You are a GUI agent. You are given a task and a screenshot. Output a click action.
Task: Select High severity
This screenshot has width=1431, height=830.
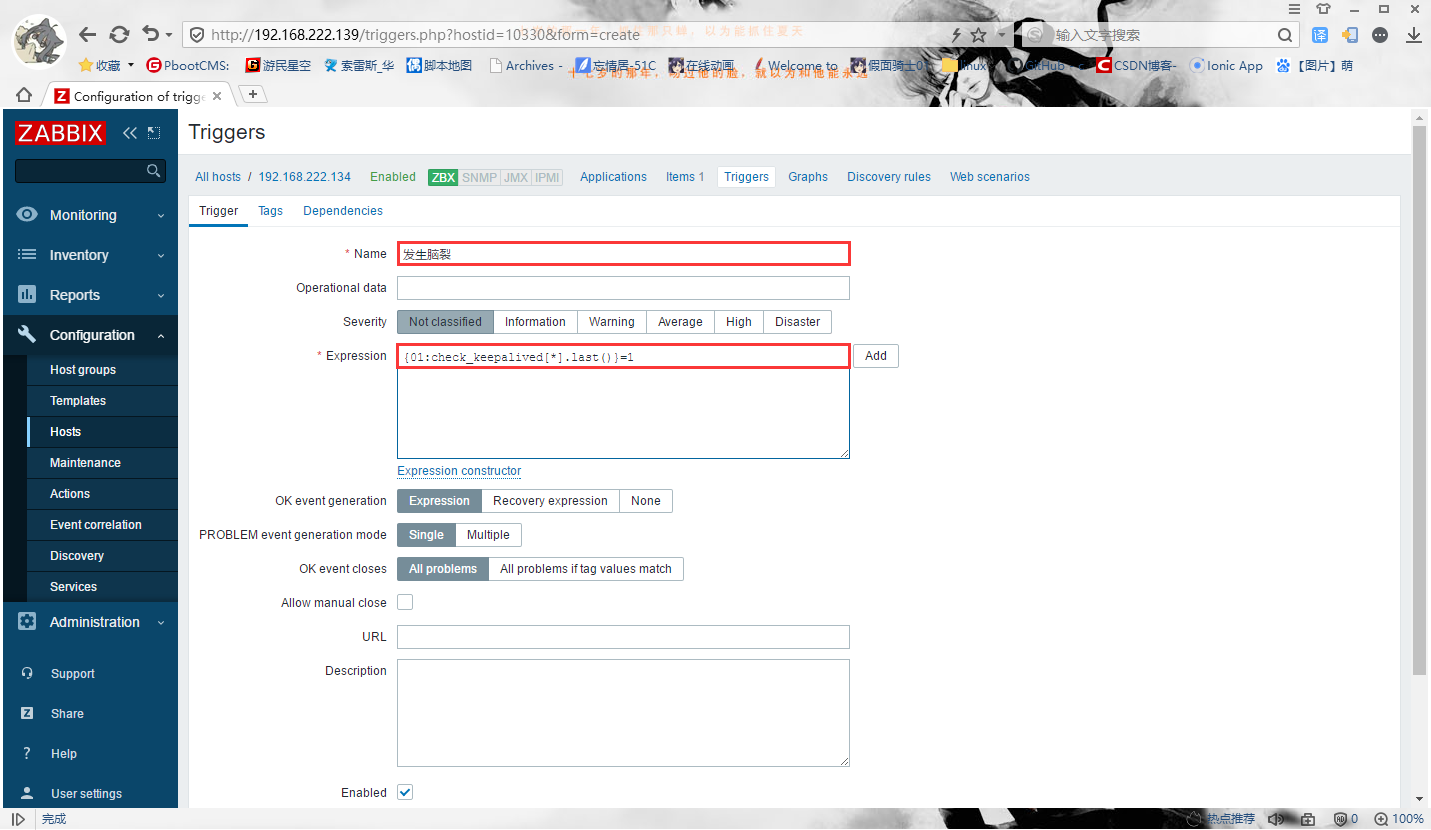(739, 322)
